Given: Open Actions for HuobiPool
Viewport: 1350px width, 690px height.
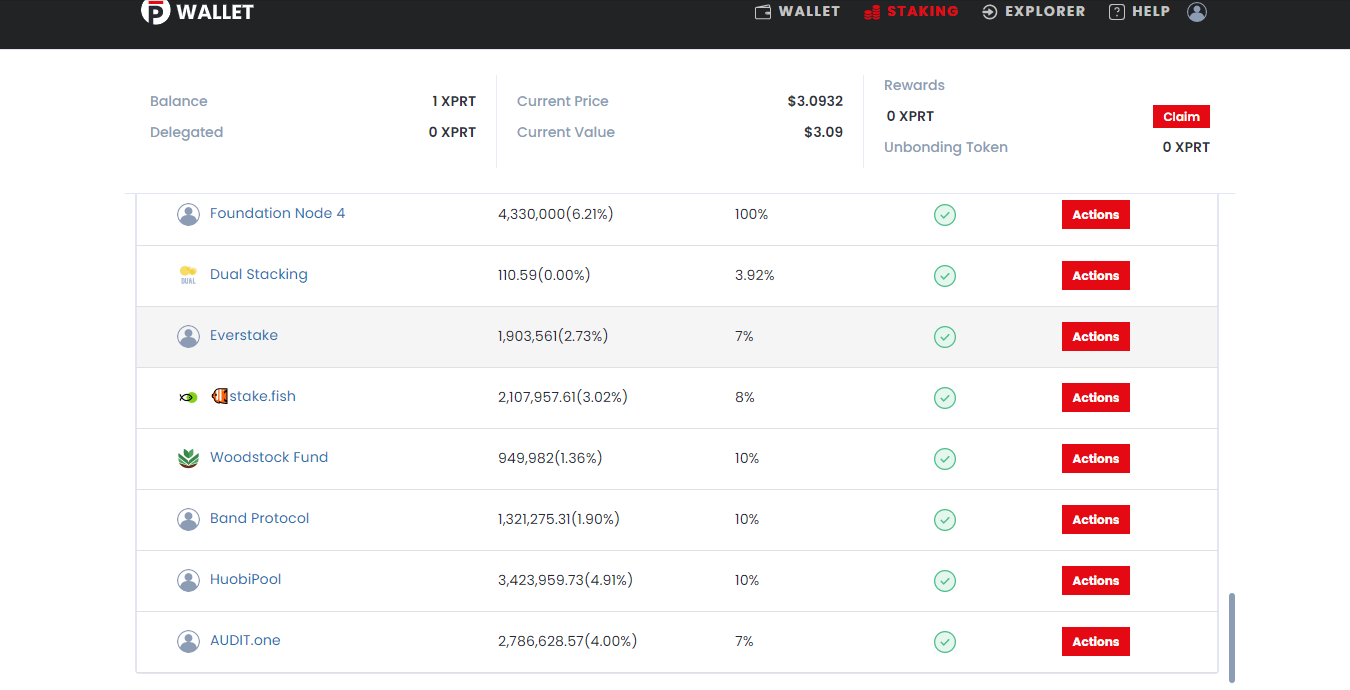Looking at the screenshot, I should click(x=1096, y=581).
